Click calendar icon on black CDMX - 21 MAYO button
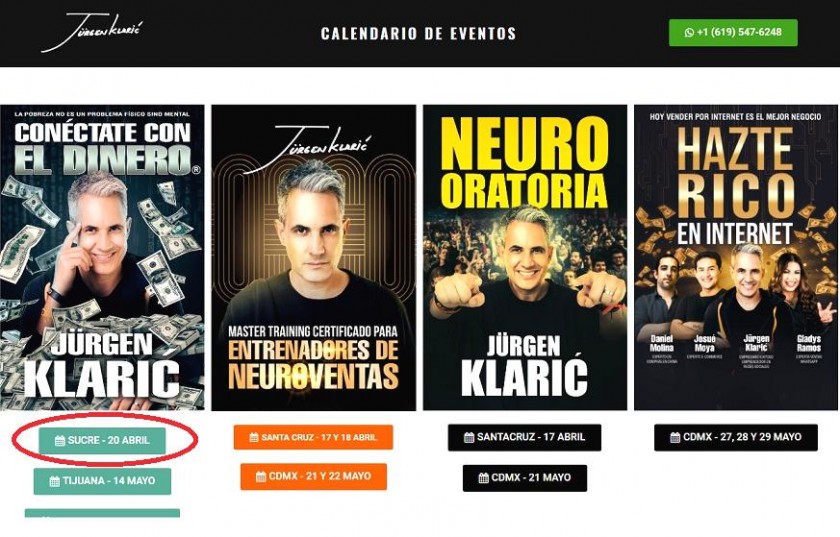Viewport: 840px width, 537px height. click(483, 478)
